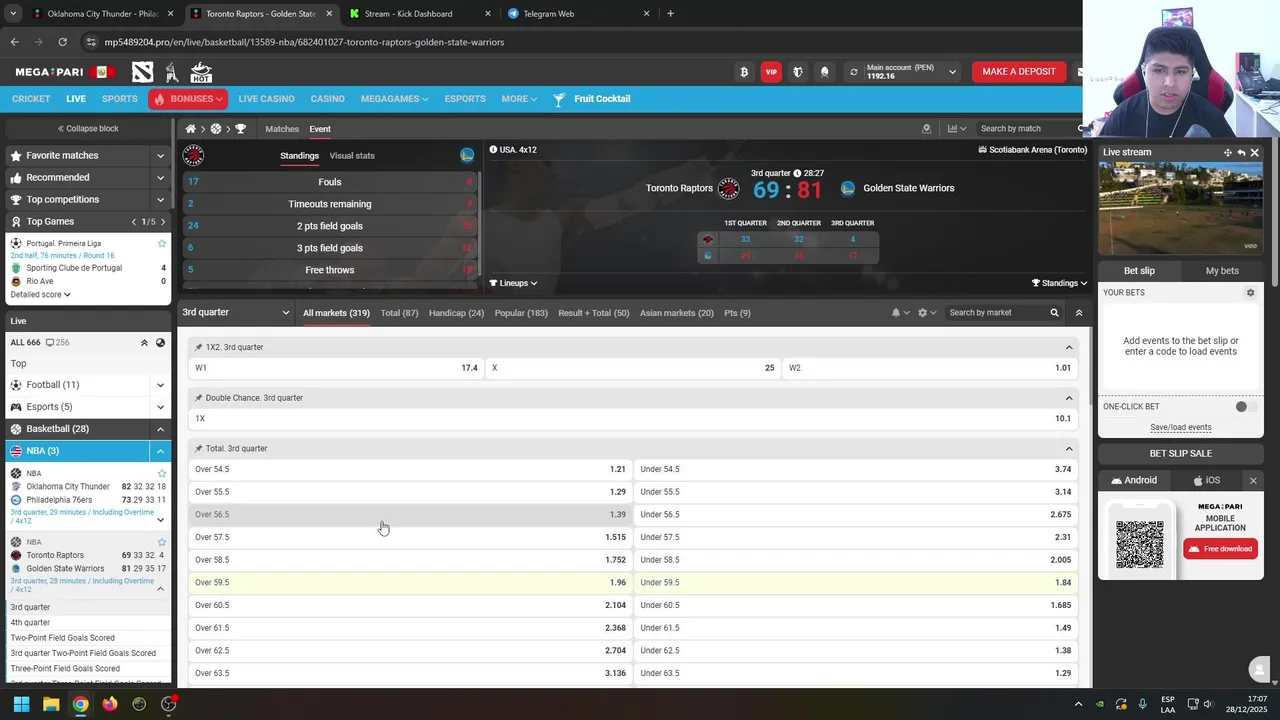
Task: Click the move icon on Live stream panel
Action: click(x=1227, y=153)
